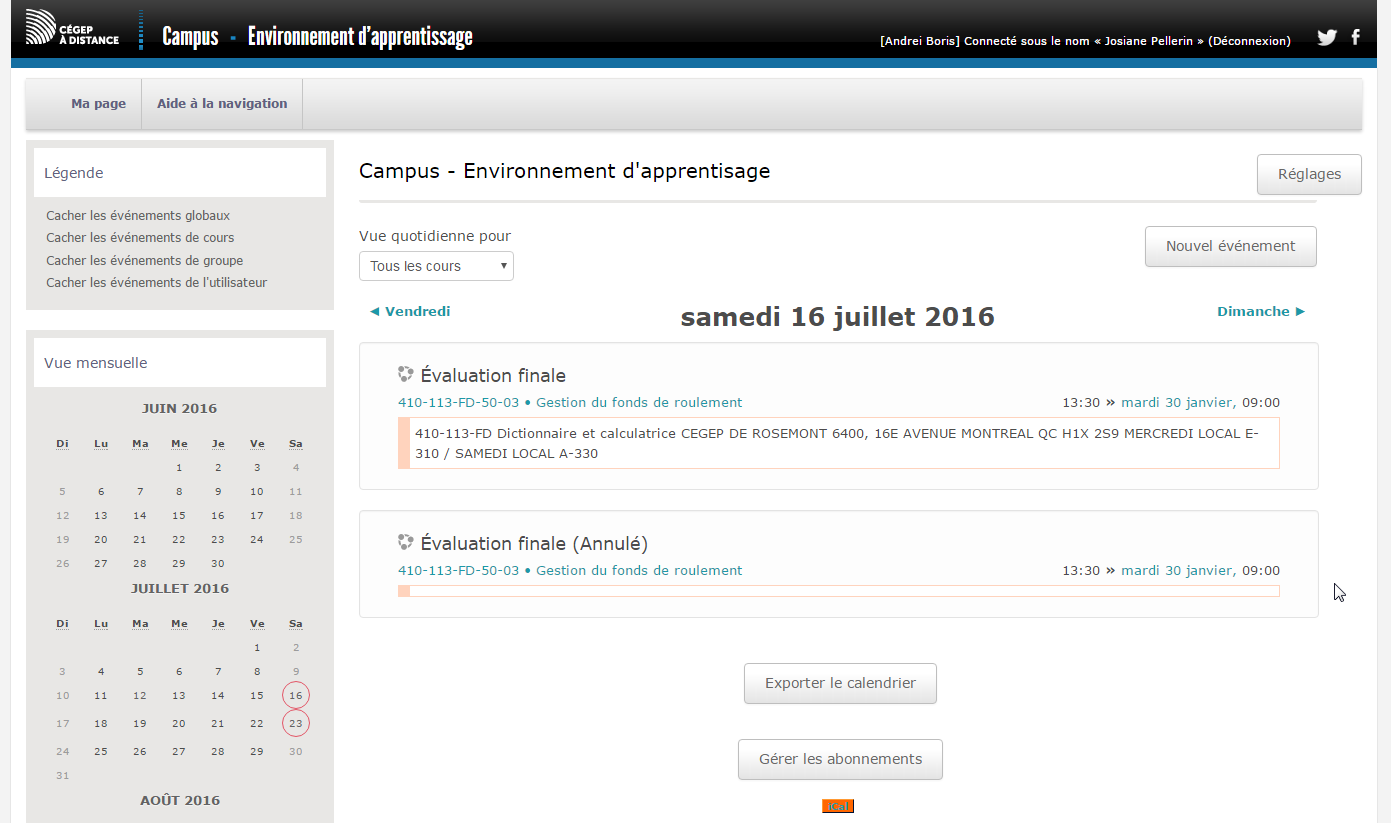
Task: Go to next day Dimanche
Action: tap(1260, 312)
